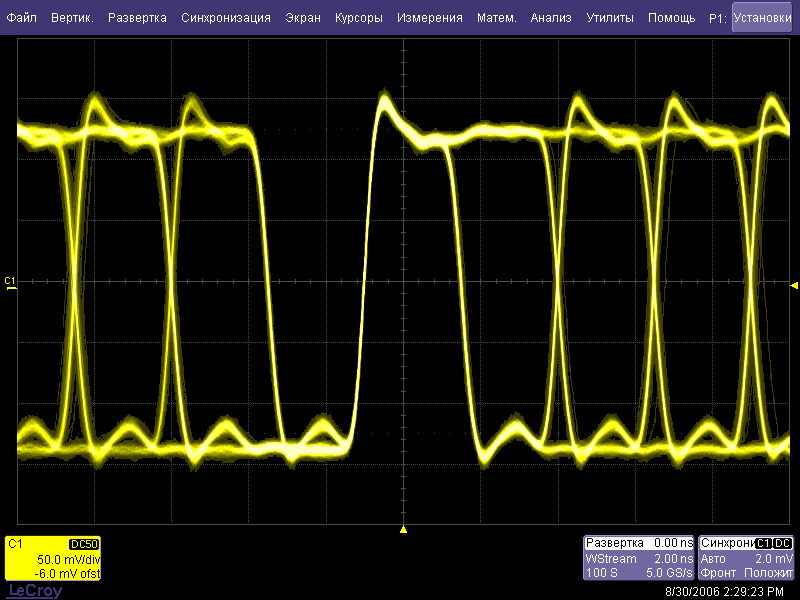800x600 pixels.
Task: Open the Курсоры menu
Action: pyautogui.click(x=359, y=18)
